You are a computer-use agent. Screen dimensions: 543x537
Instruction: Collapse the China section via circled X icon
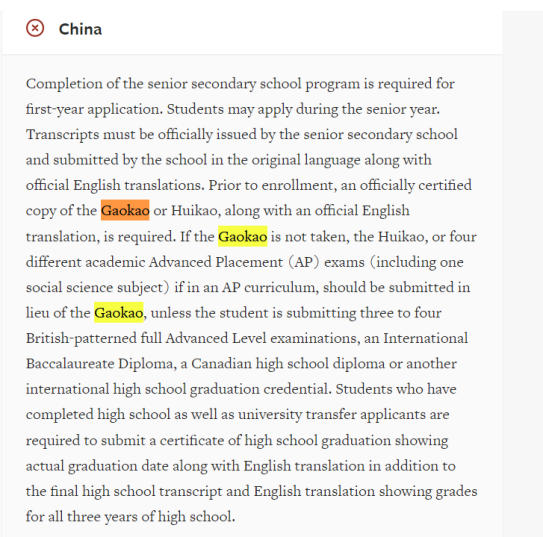click(x=35, y=28)
